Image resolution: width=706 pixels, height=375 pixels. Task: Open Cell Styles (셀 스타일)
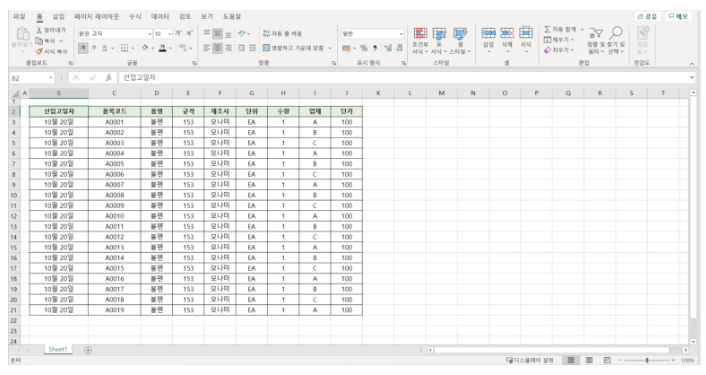click(x=460, y=41)
